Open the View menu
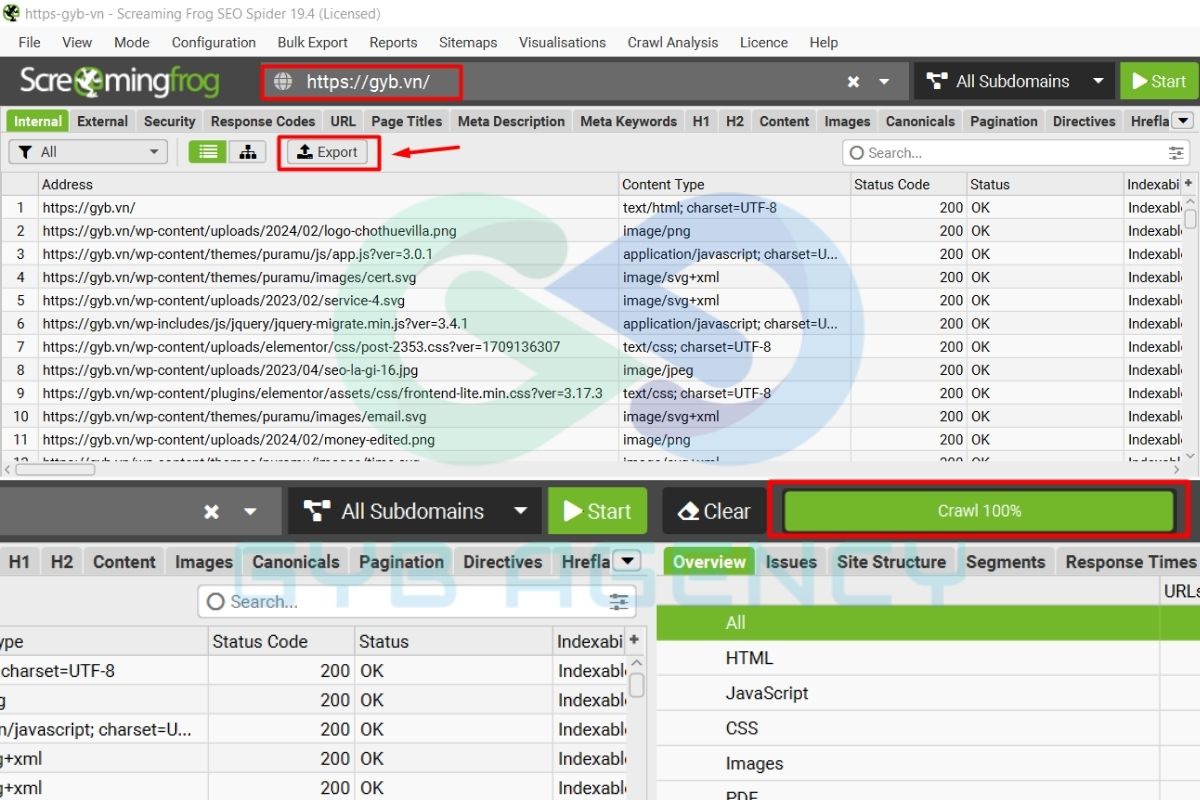The width and height of the screenshot is (1200, 800). tap(77, 42)
